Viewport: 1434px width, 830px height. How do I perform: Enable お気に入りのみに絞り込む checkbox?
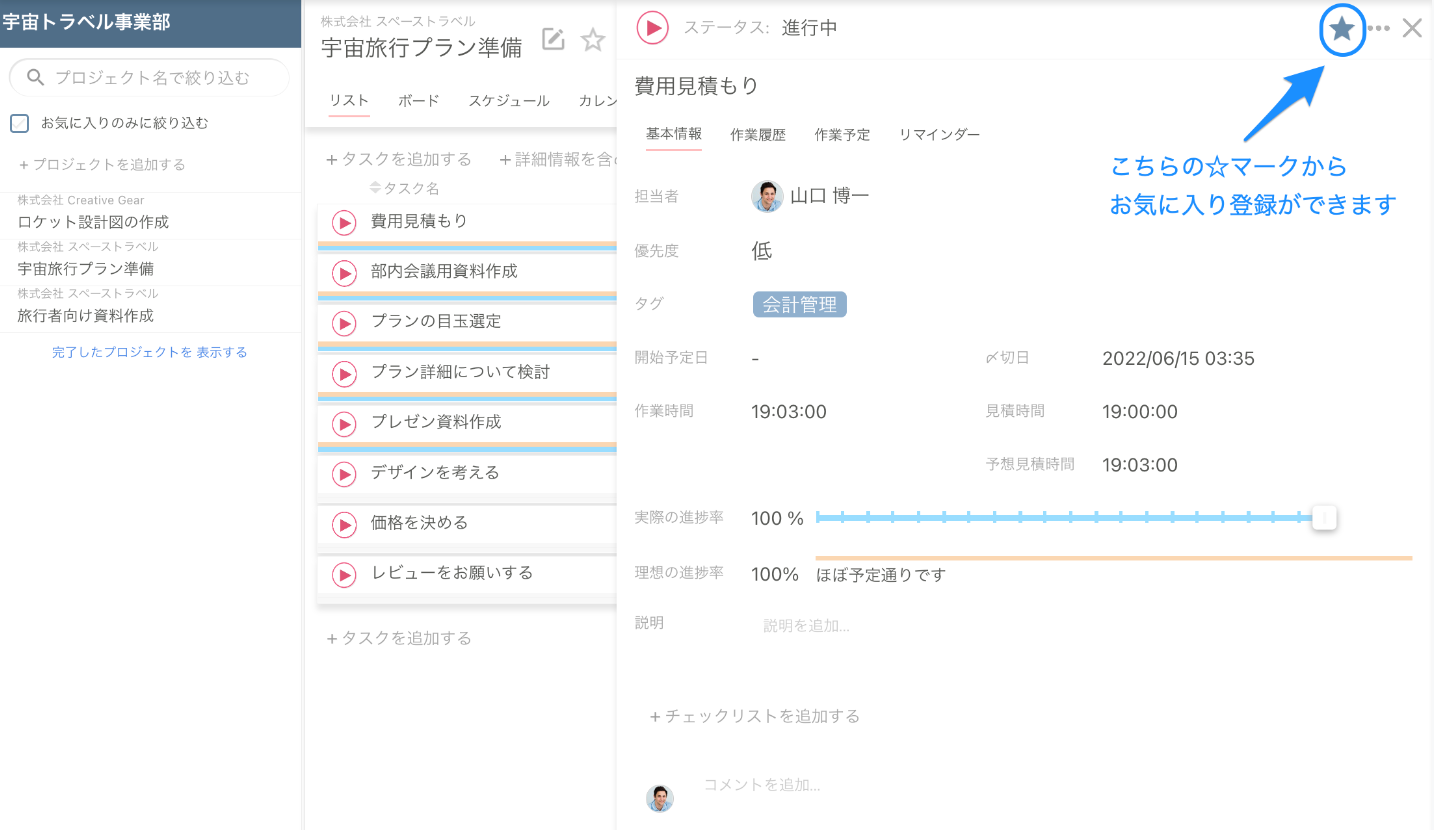(19, 122)
